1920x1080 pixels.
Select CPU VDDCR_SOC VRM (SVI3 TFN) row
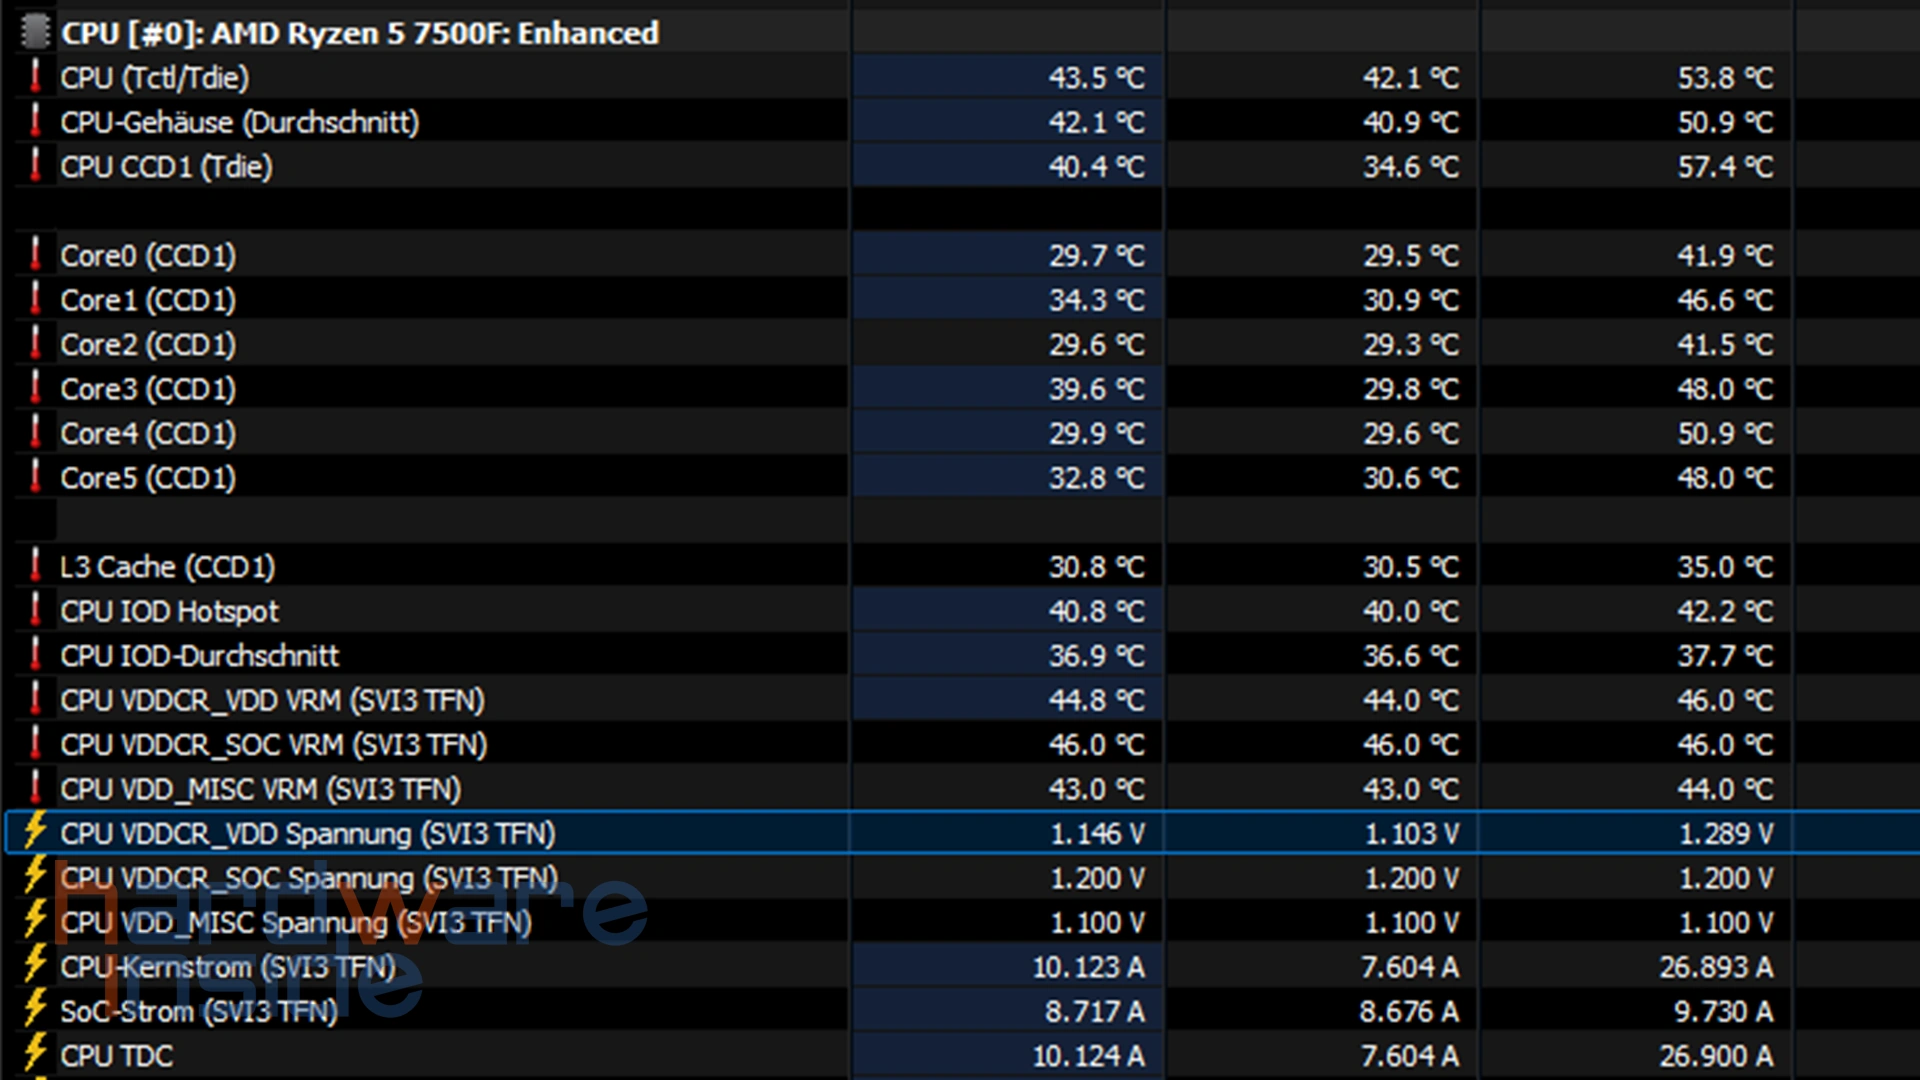[x=273, y=744]
